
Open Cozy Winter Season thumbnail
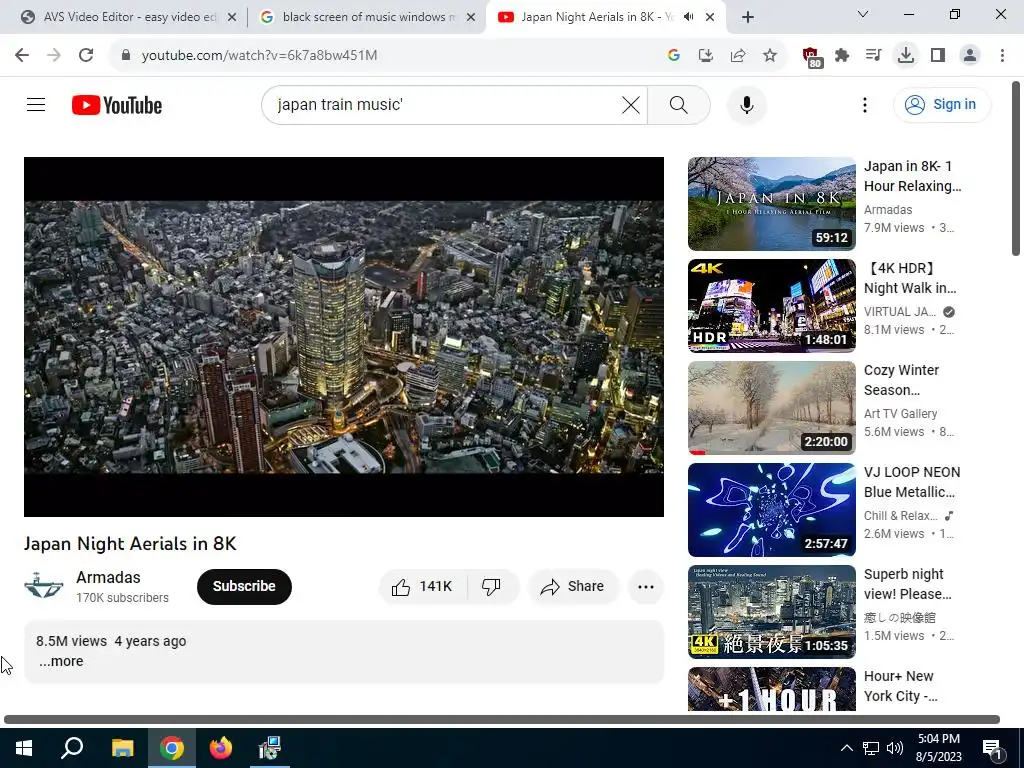[771, 408]
